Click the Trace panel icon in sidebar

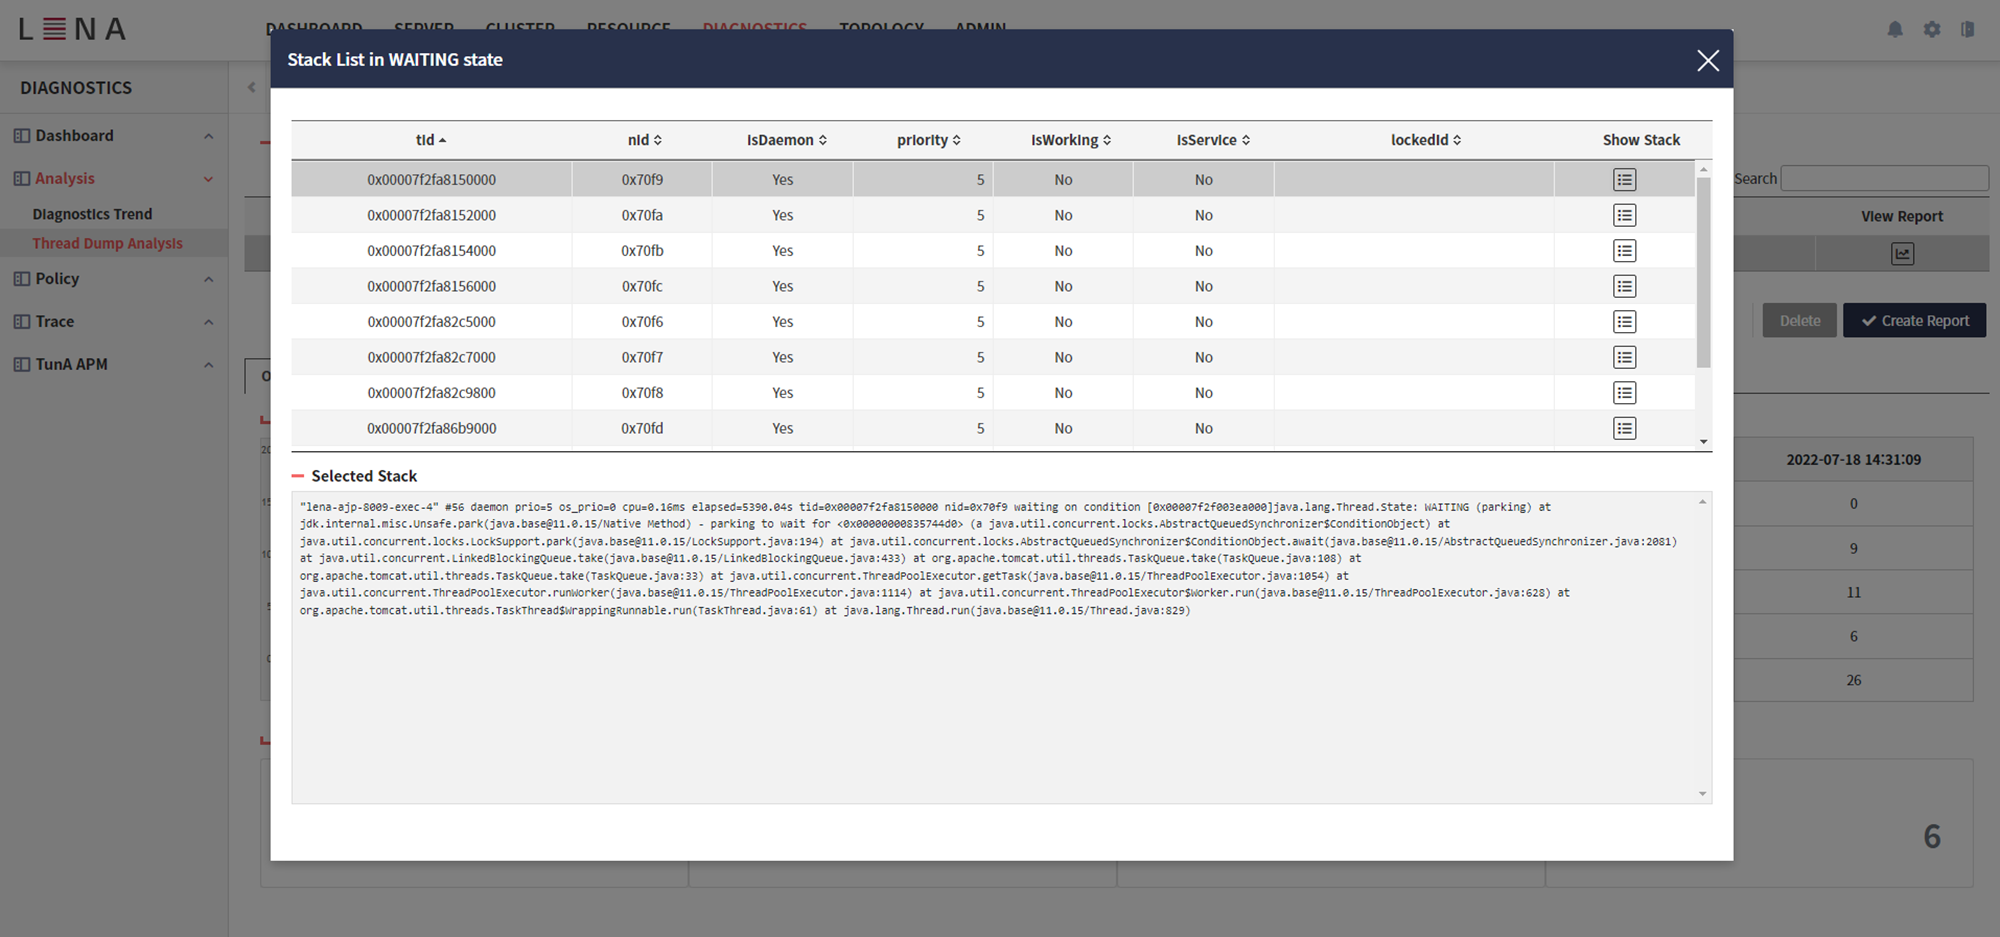coord(20,321)
